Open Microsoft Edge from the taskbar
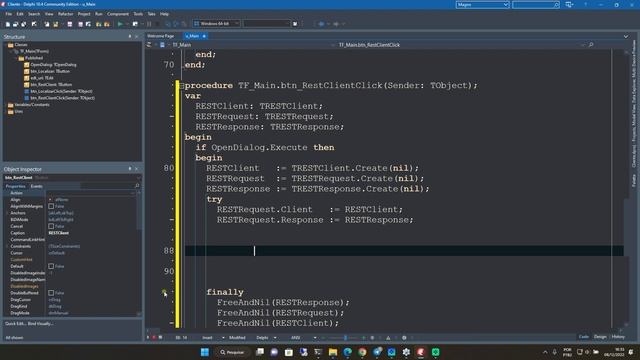640x360 pixels. pyautogui.click(x=348, y=352)
